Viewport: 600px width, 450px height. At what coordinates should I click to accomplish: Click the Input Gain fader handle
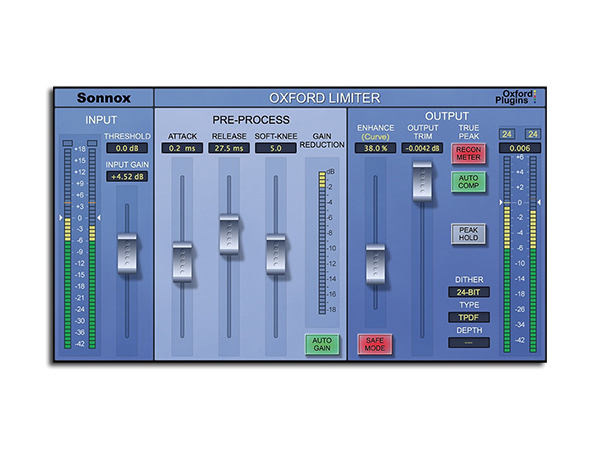(127, 253)
